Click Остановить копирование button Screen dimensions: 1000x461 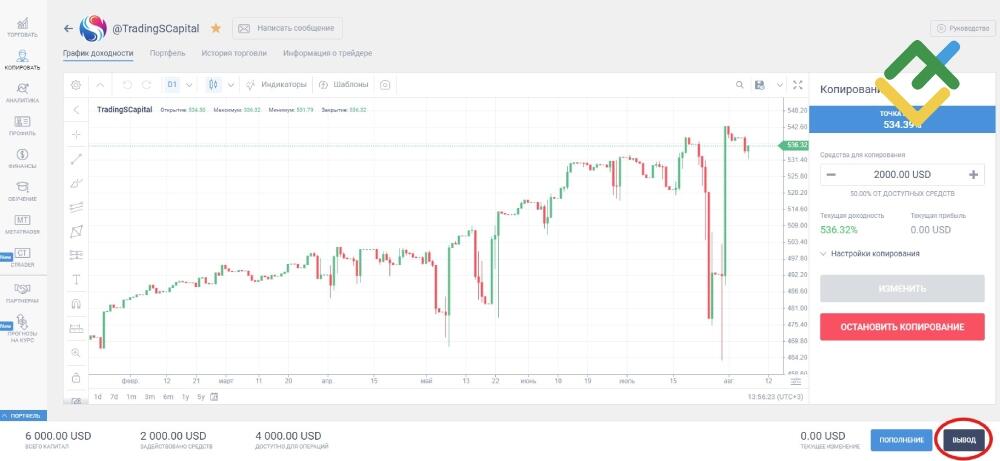click(x=902, y=326)
